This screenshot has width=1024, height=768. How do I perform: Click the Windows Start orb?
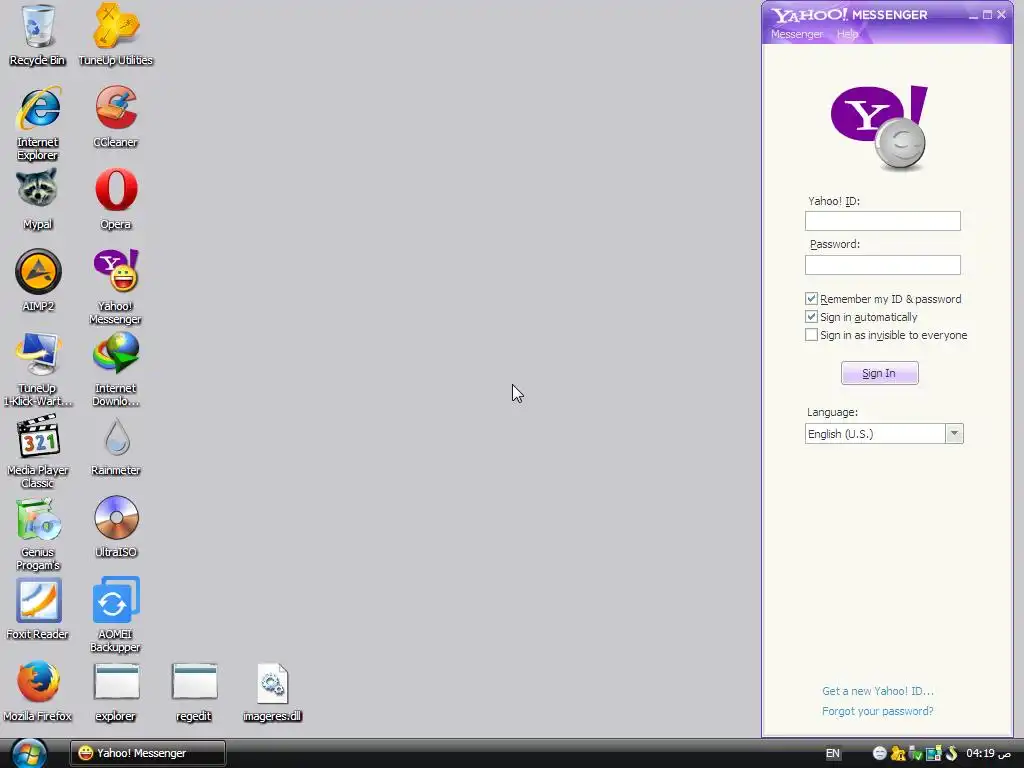(29, 753)
